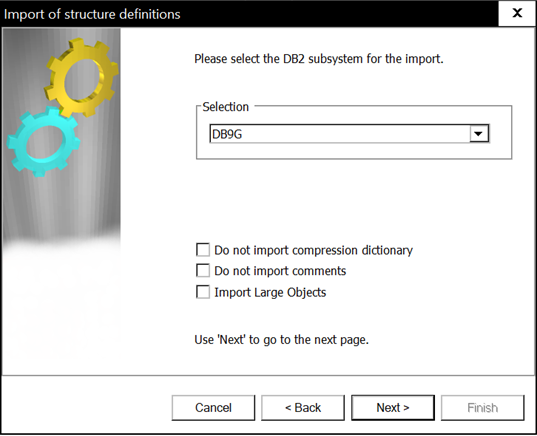Viewport: 537px width, 436px height.
Task: Click the Do not import comments label
Action: coord(280,271)
